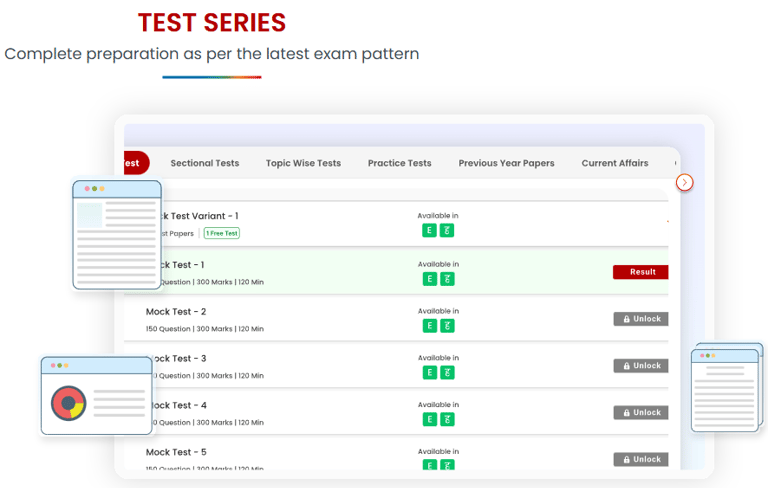
Task: Select English icon for Mock Test - 5
Action: tap(430, 464)
